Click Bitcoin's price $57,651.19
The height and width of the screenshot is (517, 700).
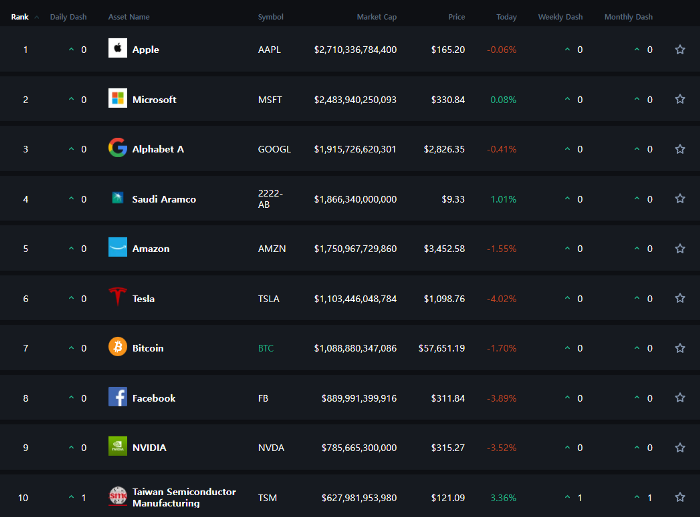[442, 348]
